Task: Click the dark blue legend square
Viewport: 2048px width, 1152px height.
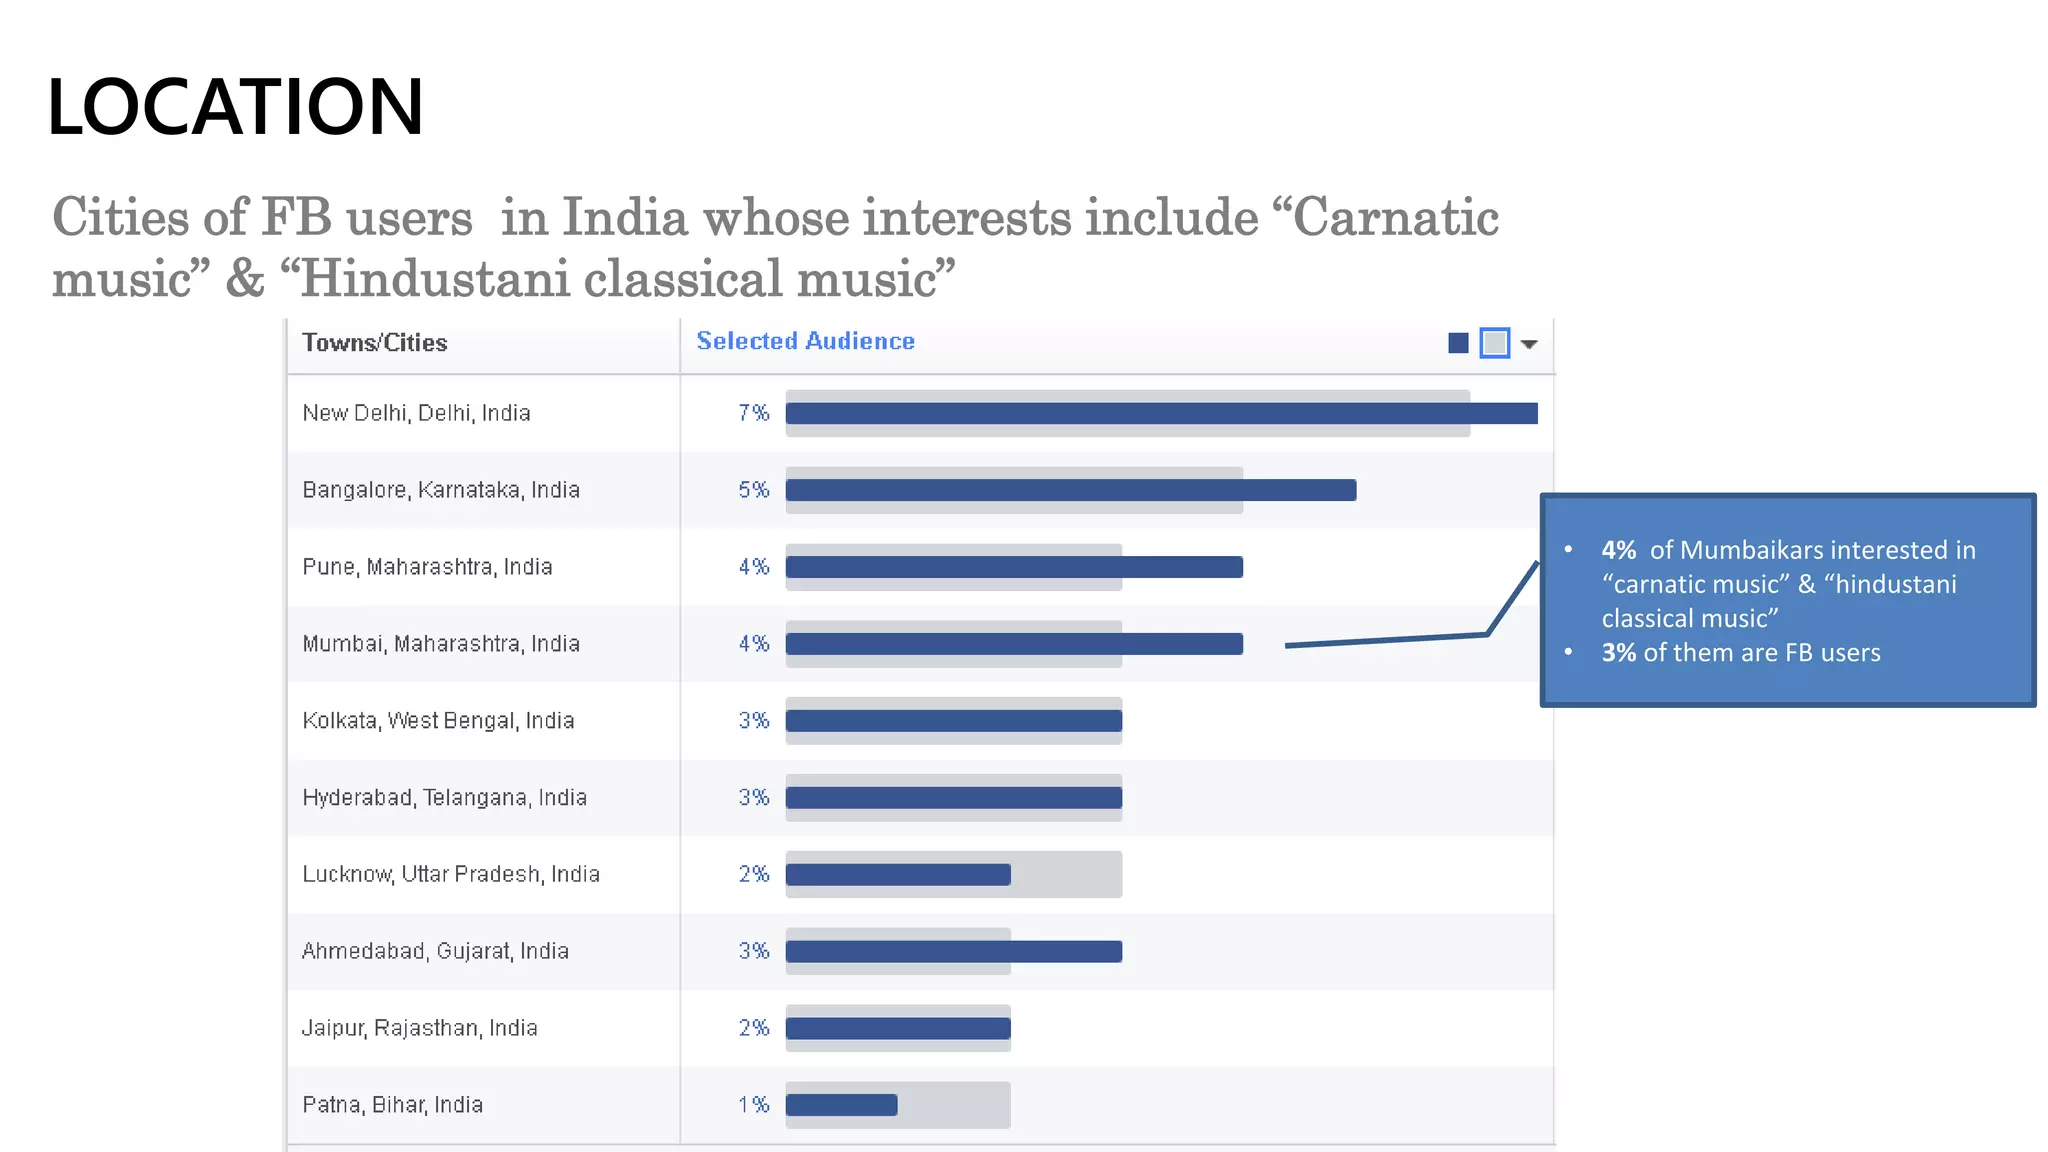Action: tap(1458, 343)
